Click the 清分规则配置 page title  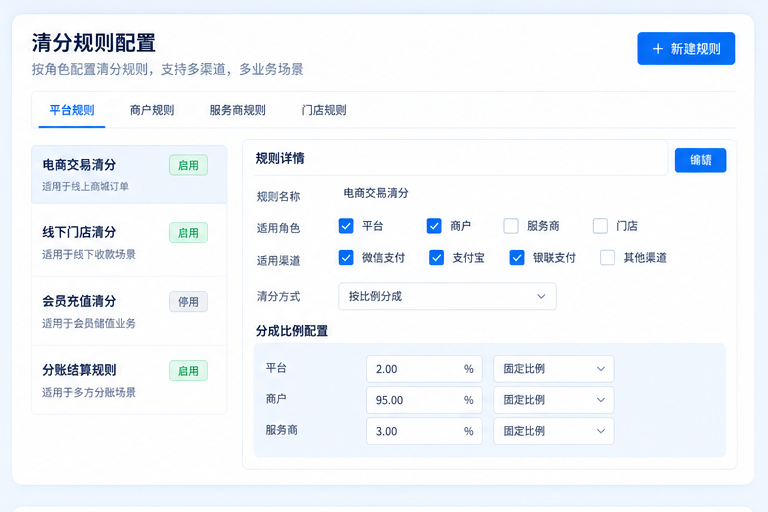click(x=94, y=43)
